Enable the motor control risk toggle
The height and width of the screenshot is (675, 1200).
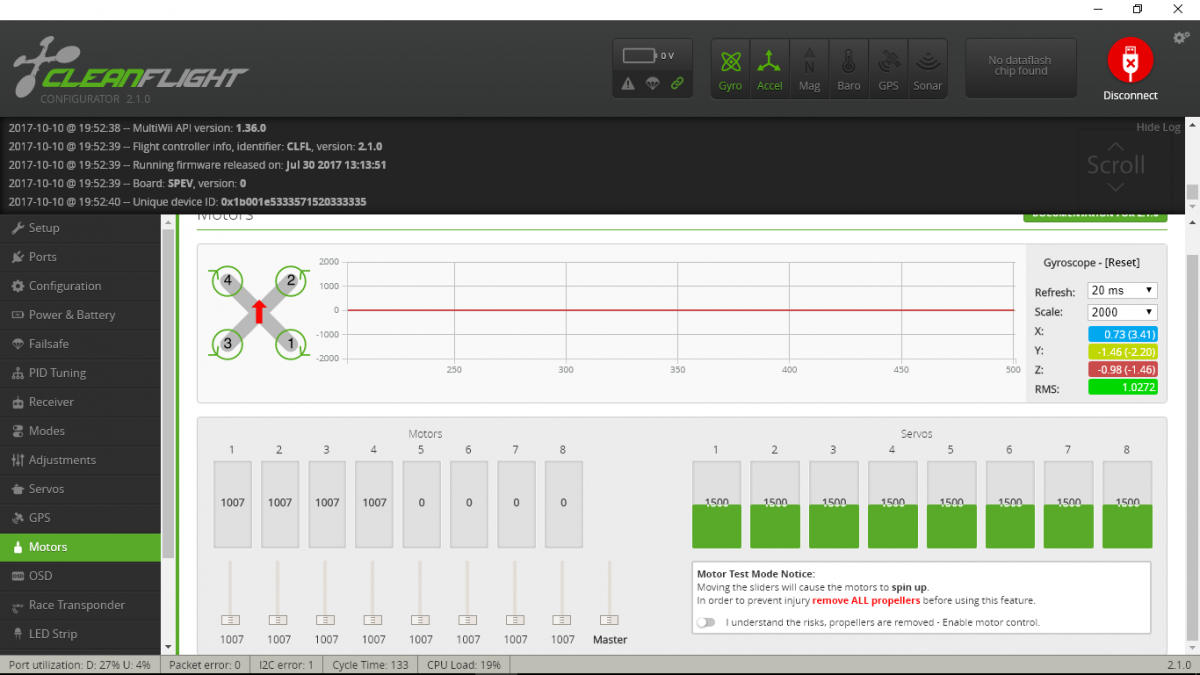tap(707, 622)
